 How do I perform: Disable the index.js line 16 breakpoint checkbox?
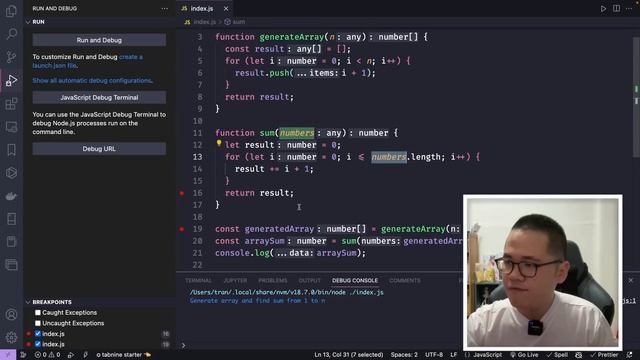point(38,334)
